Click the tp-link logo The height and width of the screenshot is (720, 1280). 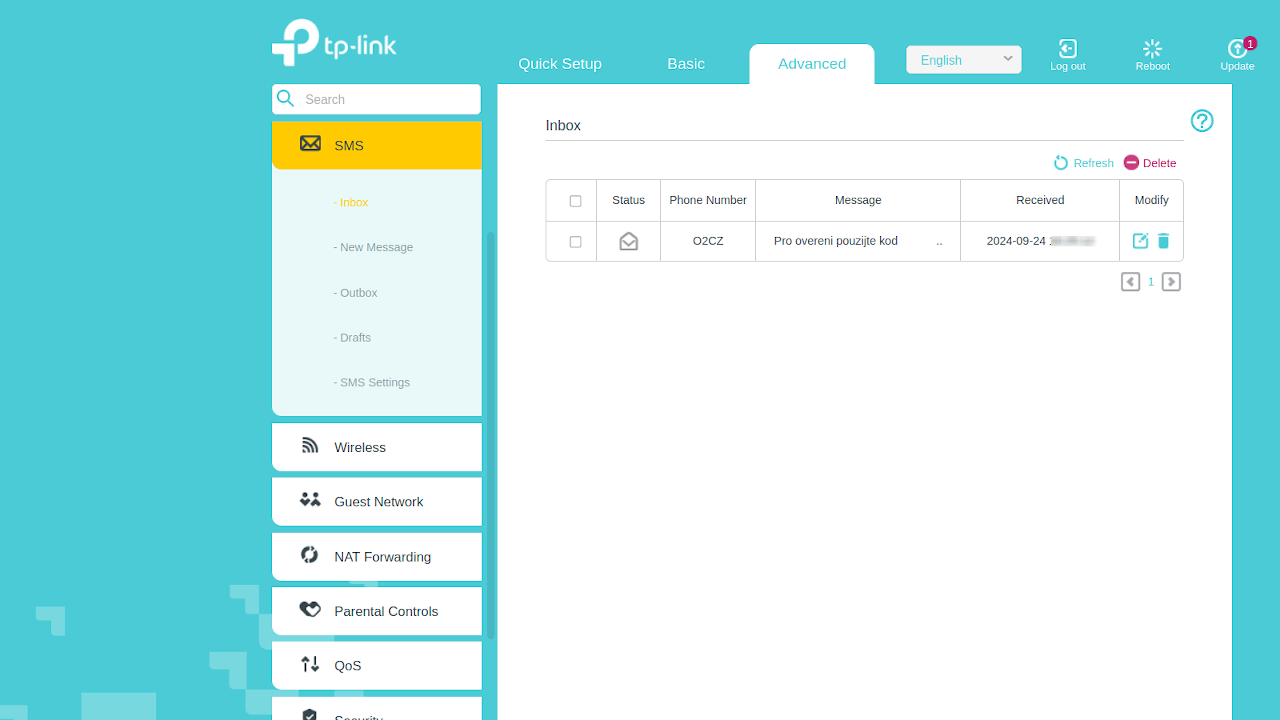[x=334, y=42]
